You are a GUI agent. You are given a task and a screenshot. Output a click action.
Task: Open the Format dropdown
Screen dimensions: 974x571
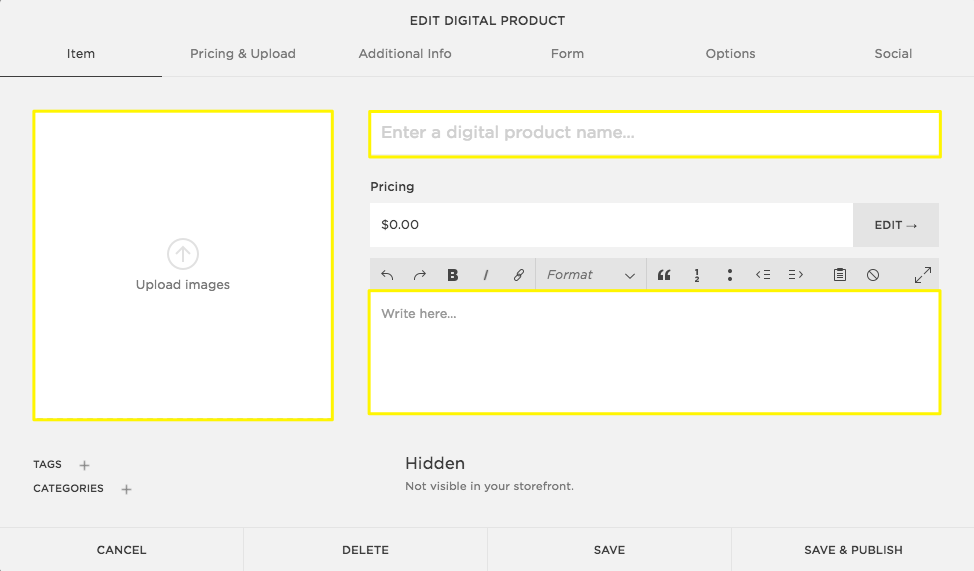[590, 275]
